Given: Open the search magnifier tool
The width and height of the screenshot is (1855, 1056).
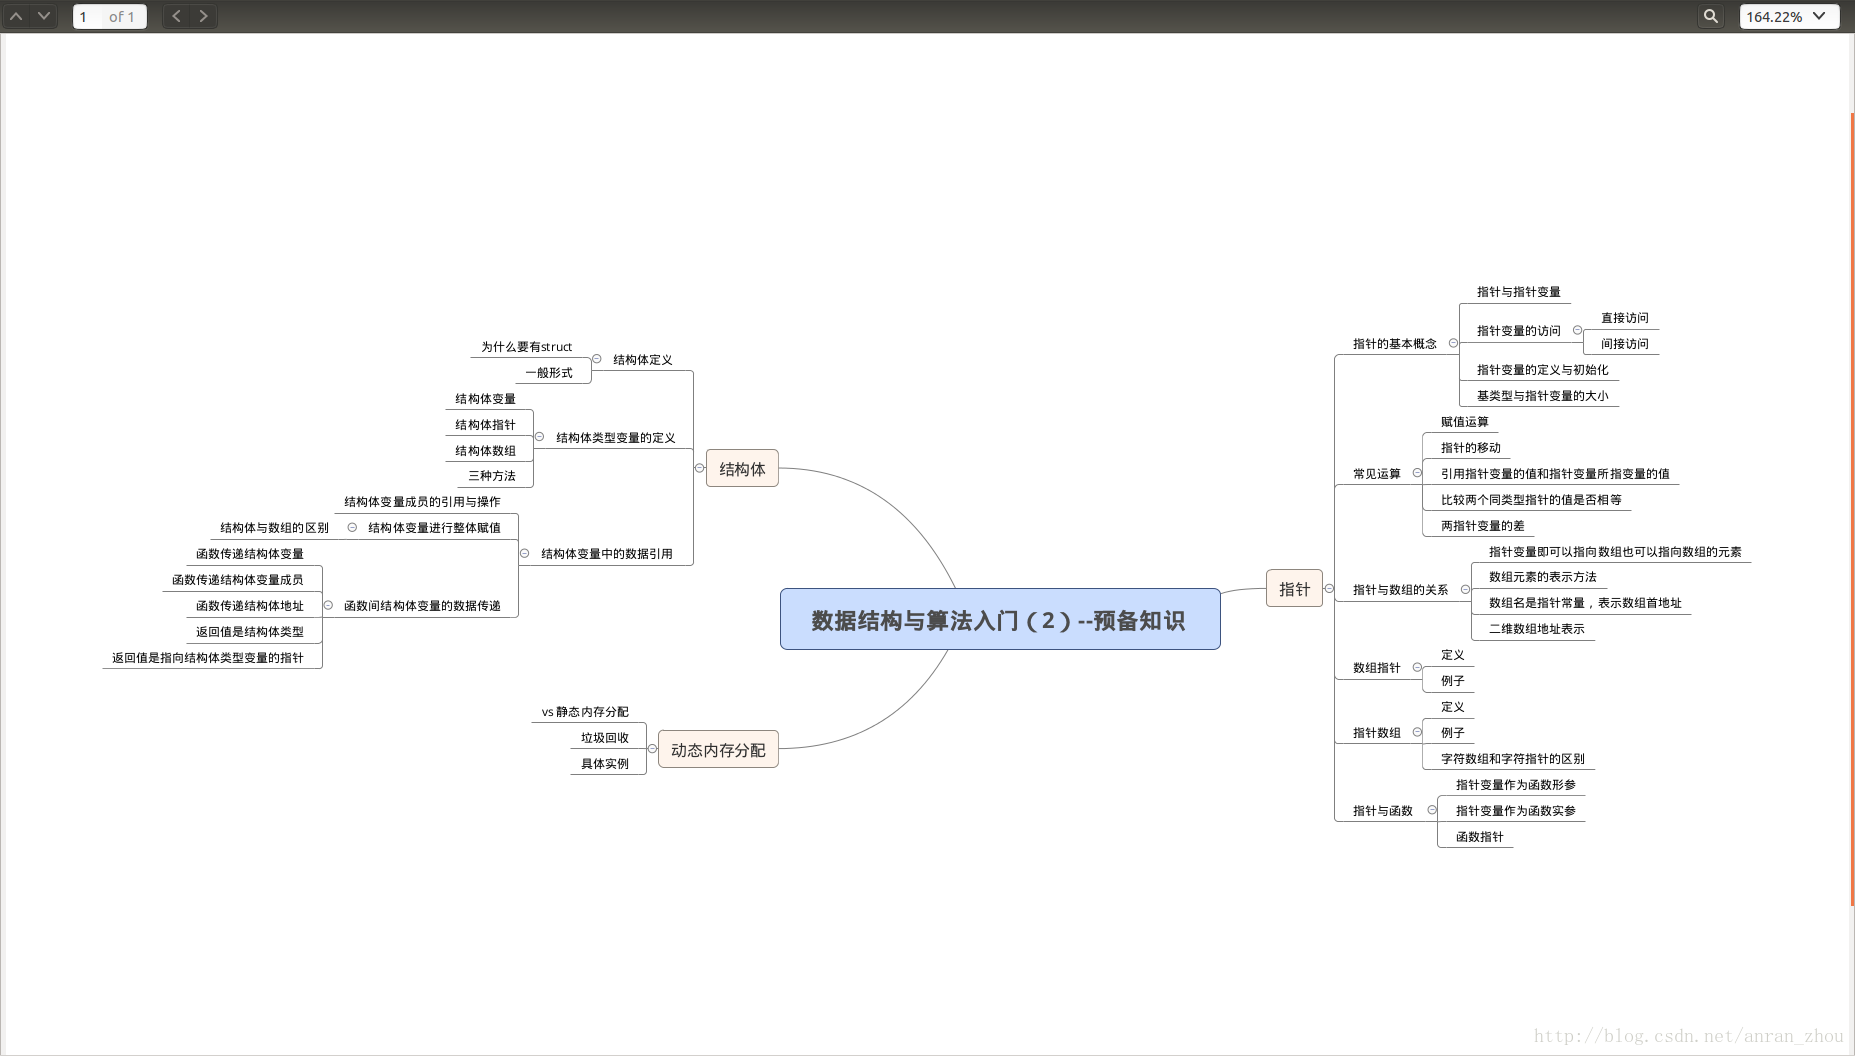Looking at the screenshot, I should [1711, 16].
